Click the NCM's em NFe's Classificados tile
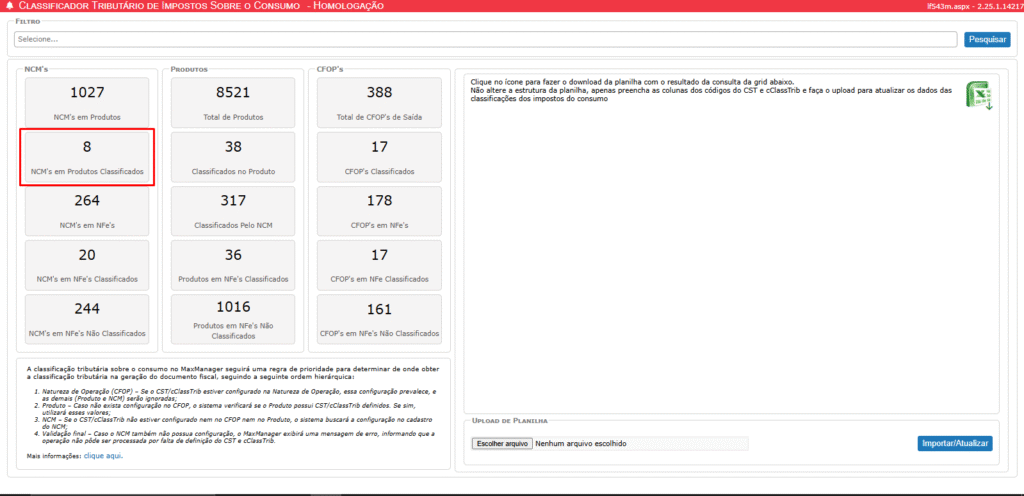Screen dimensions: 1024x496 [x=87, y=264]
